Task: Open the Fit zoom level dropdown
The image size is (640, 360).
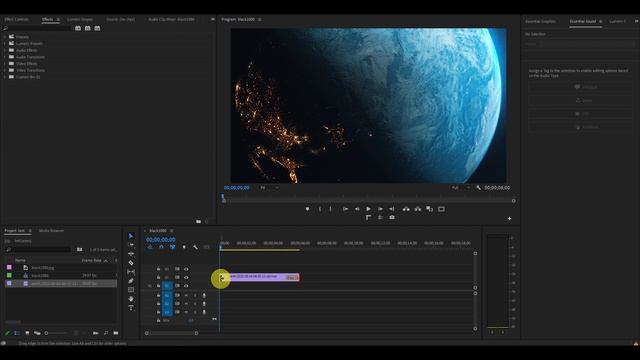Action: pos(269,188)
